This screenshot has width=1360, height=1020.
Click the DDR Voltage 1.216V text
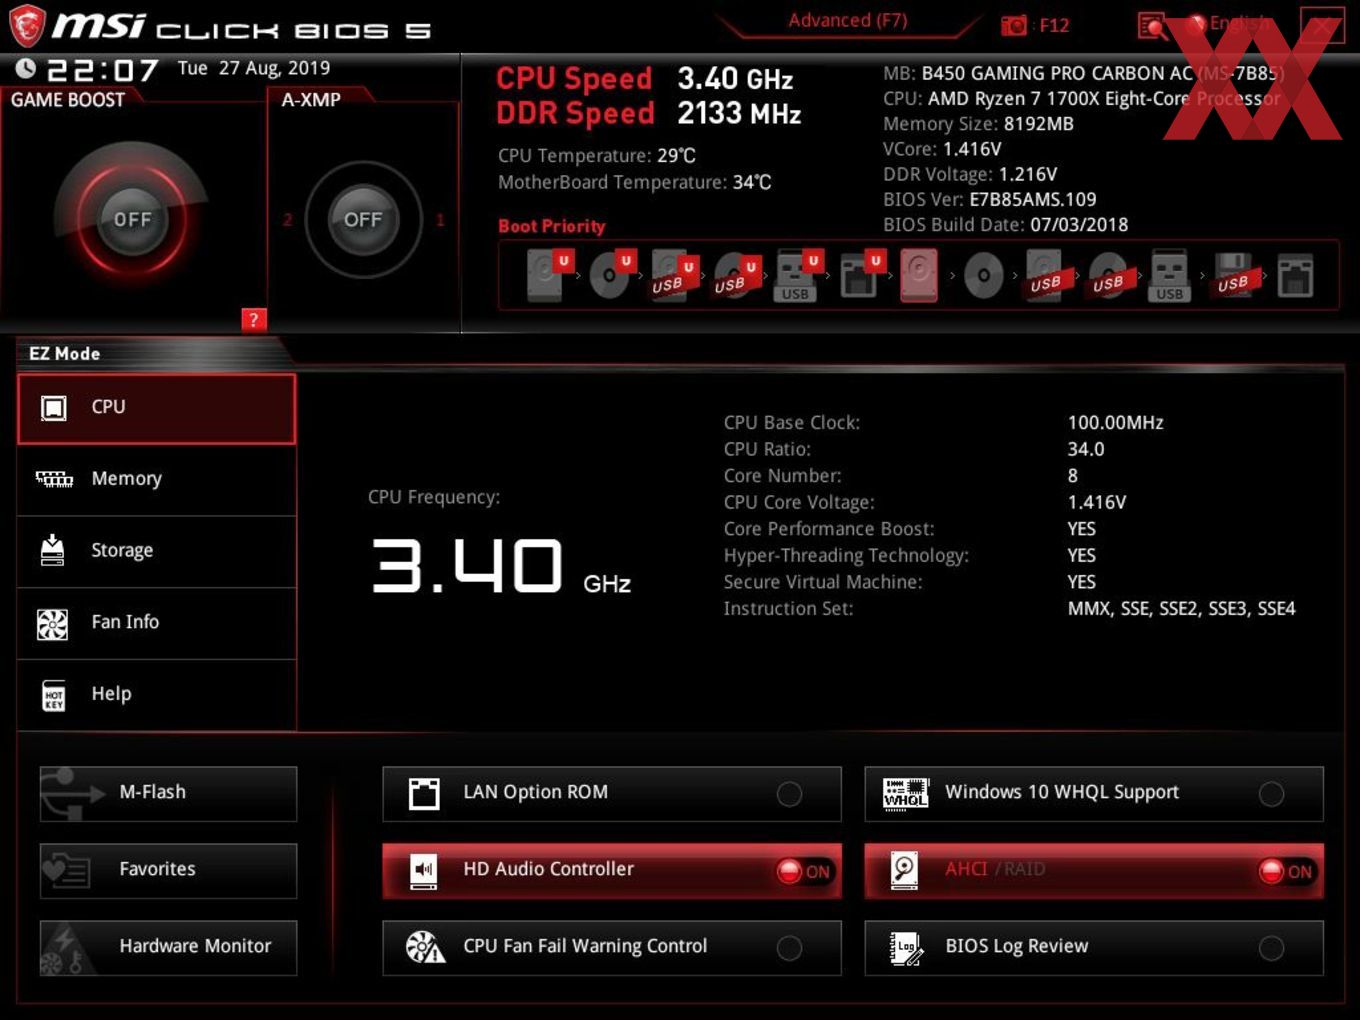click(970, 175)
